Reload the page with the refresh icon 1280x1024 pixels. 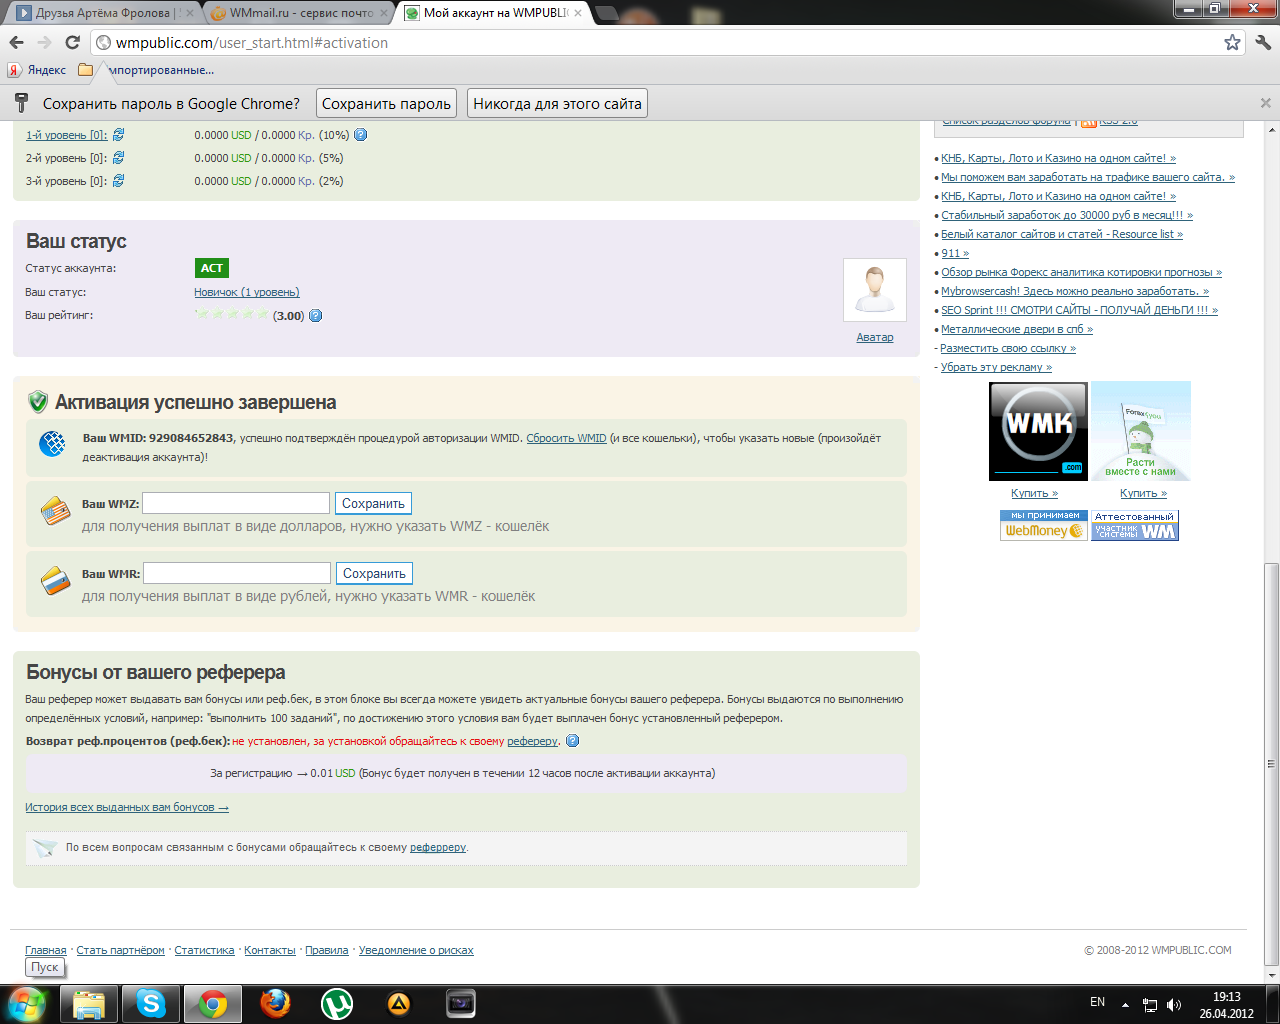(72, 42)
